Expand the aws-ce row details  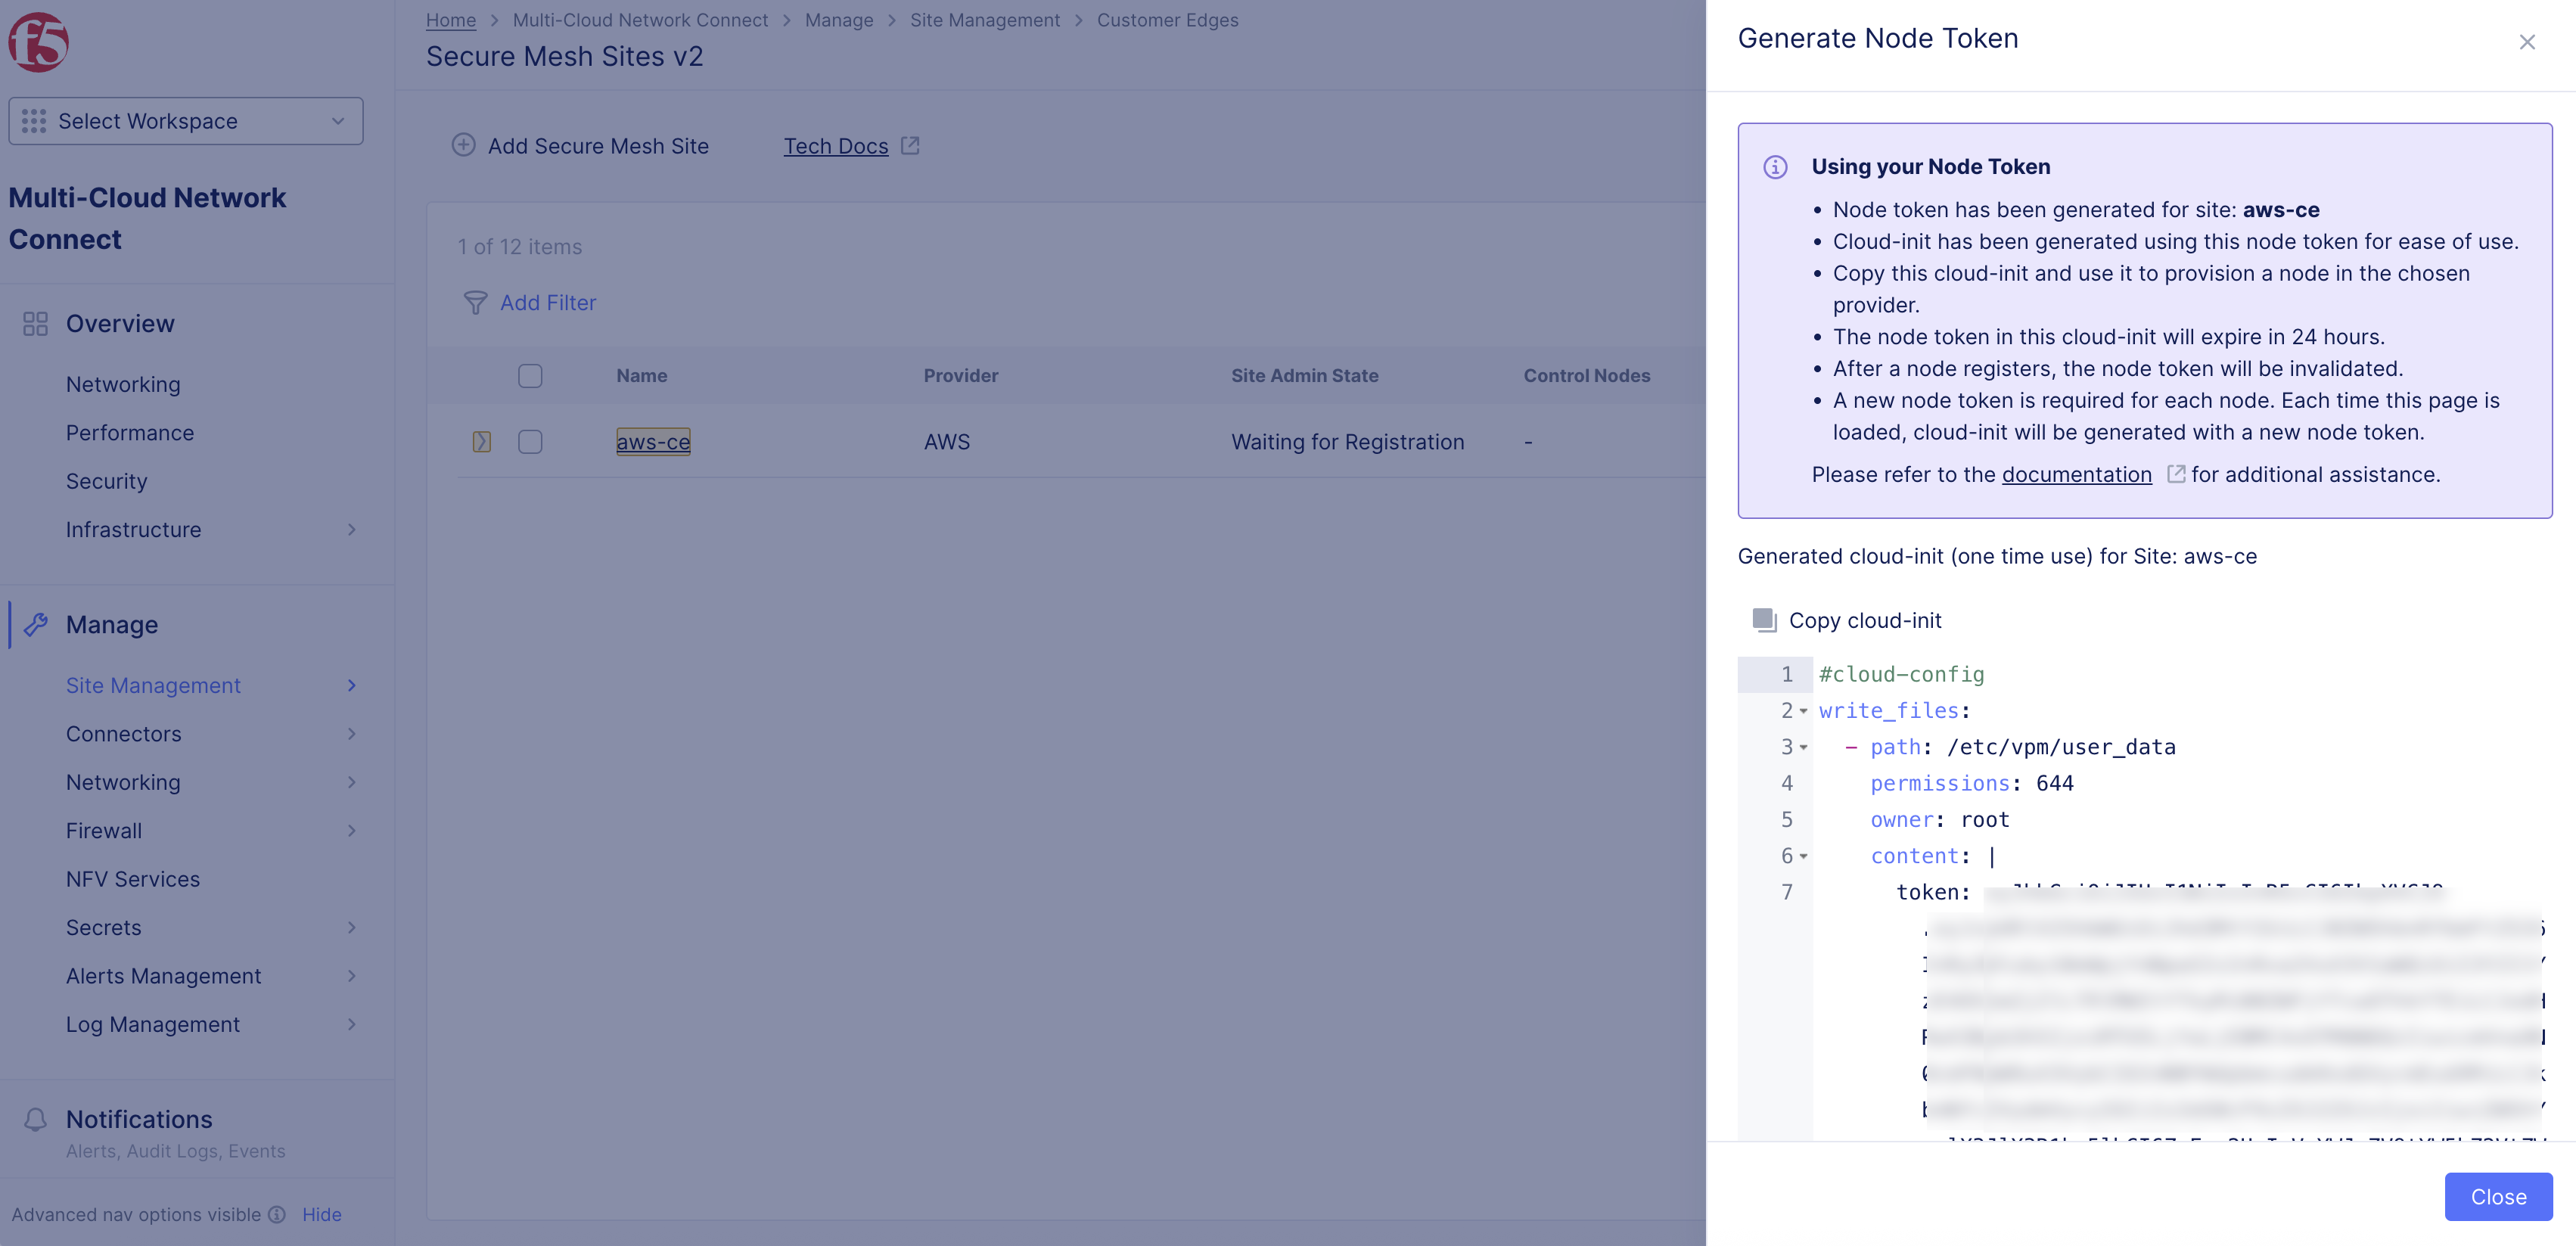tap(481, 442)
